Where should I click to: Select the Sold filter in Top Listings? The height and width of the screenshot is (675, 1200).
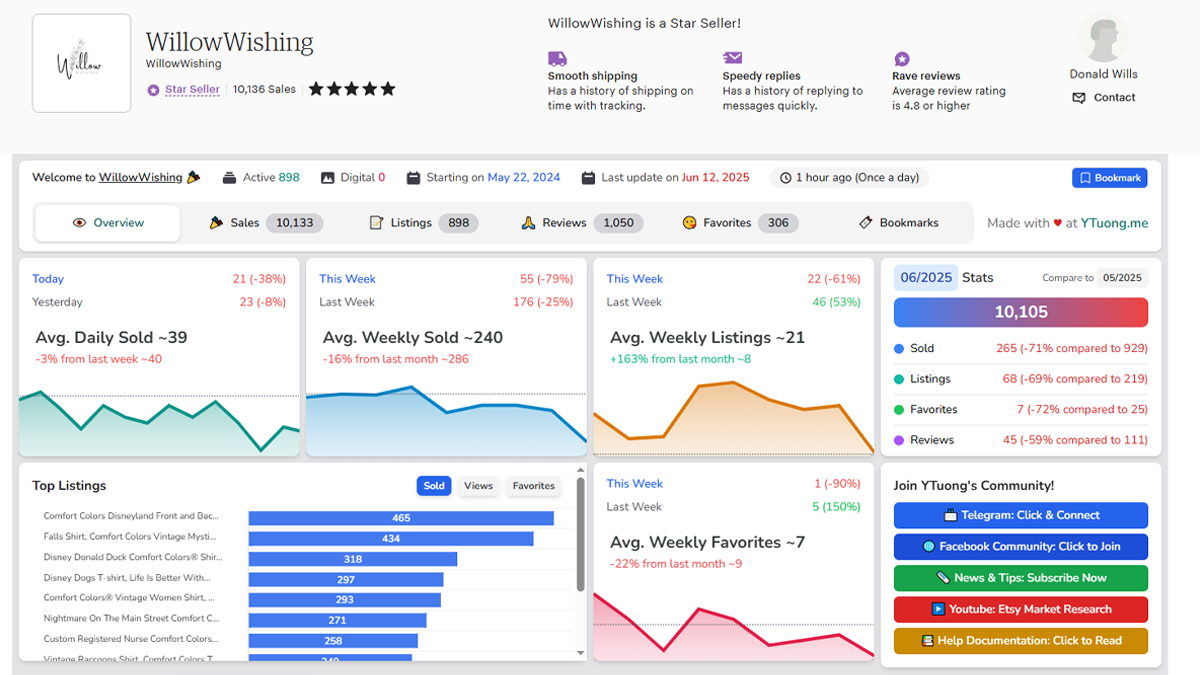[434, 486]
